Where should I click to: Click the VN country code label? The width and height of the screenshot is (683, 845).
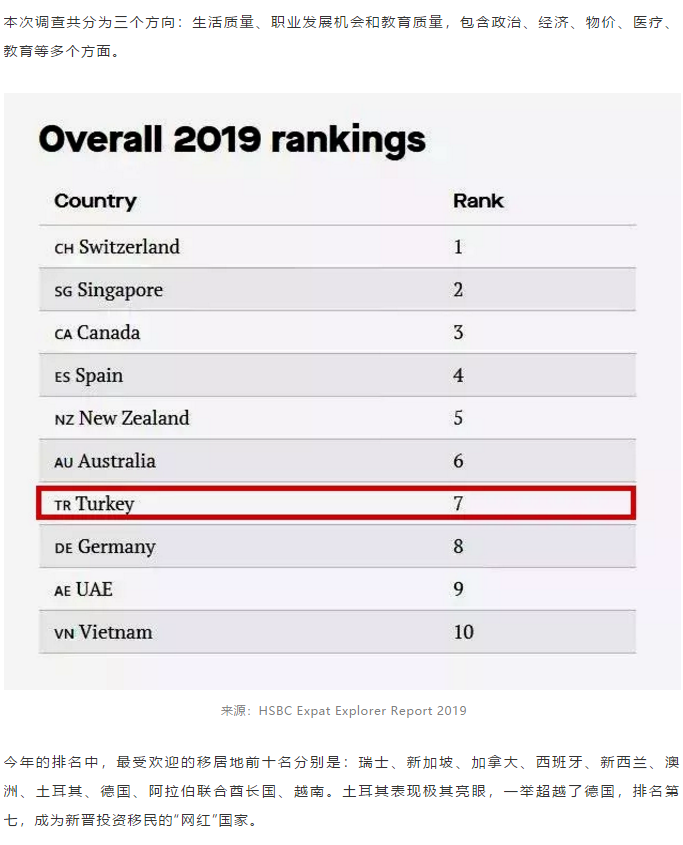click(64, 634)
